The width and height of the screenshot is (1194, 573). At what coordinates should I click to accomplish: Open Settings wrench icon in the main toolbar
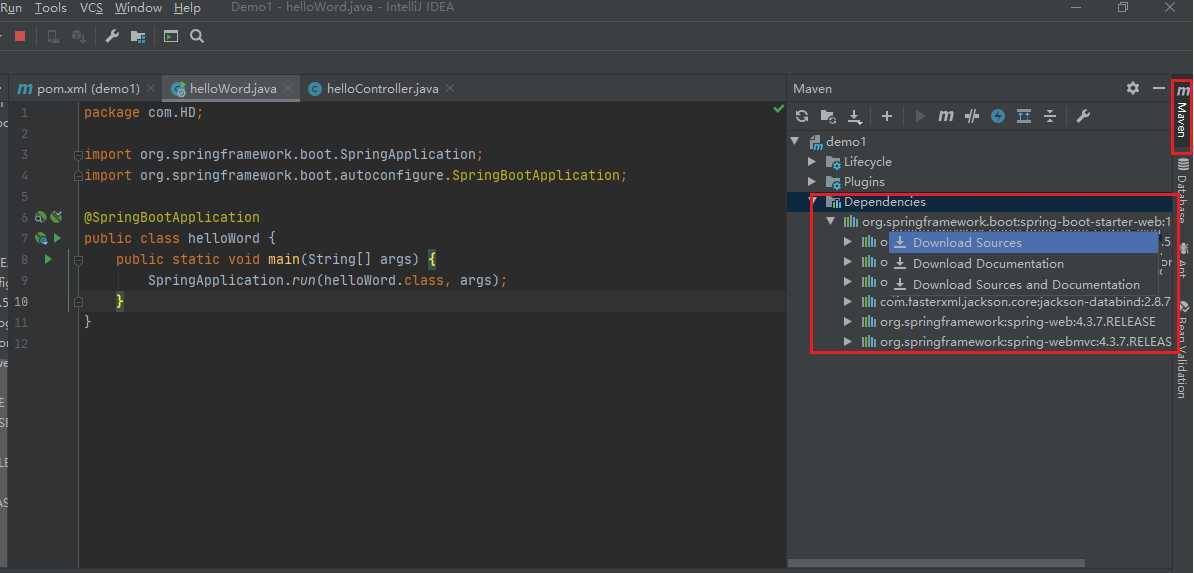[112, 36]
